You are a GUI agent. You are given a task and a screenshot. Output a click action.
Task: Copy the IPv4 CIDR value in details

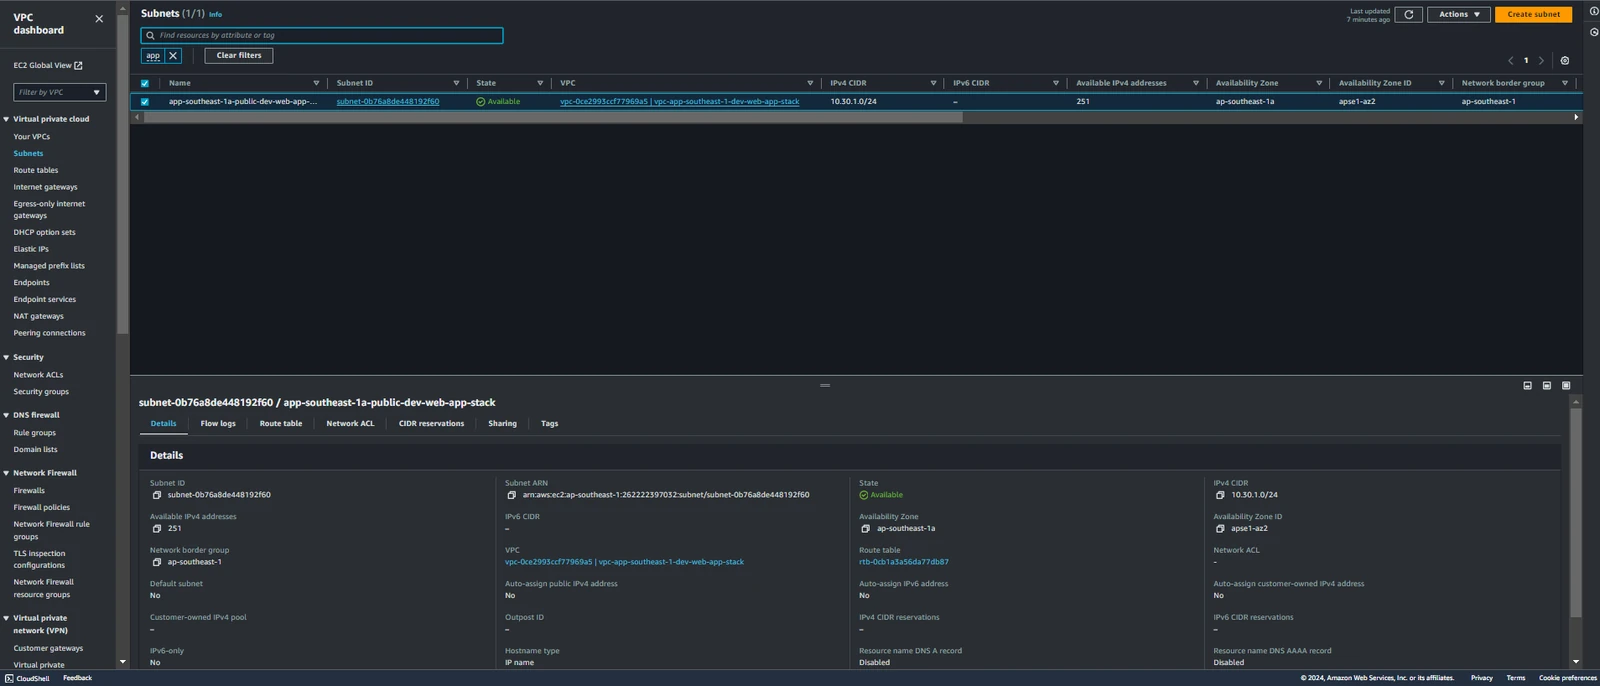(1220, 495)
